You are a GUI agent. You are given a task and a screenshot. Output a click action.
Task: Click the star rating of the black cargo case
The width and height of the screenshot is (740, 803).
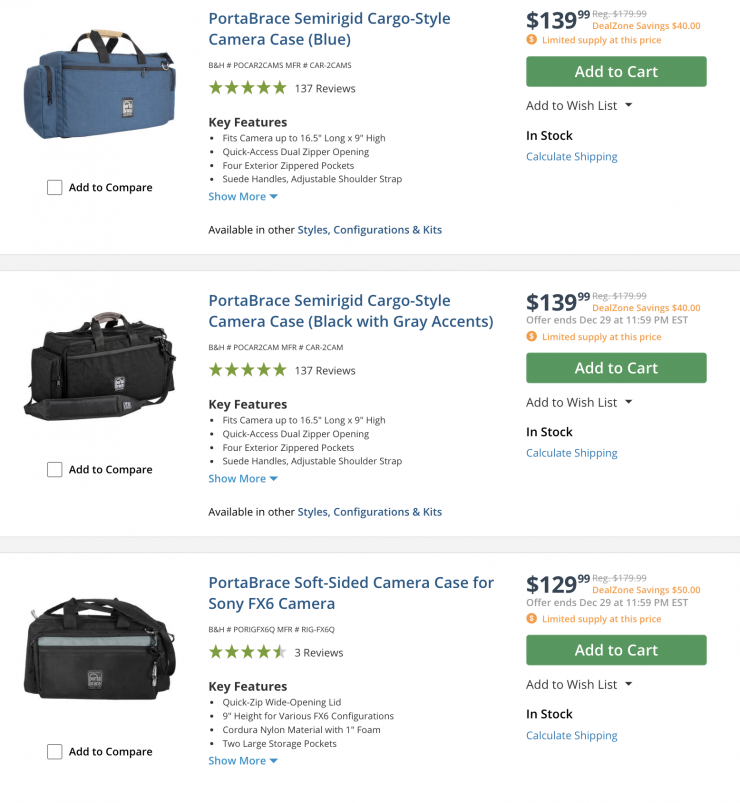coord(247,370)
